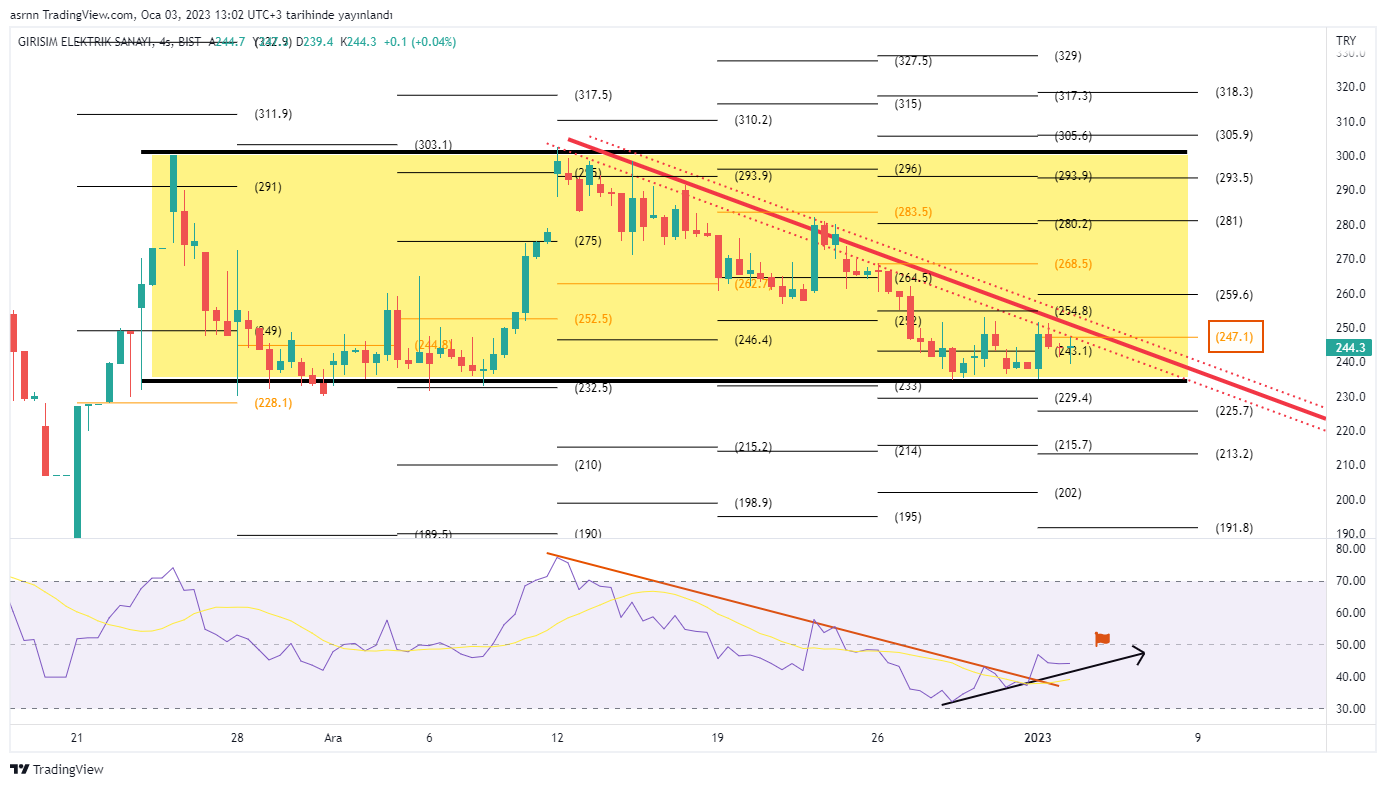
Task: Select the (202) level label
Action: tap(1068, 493)
